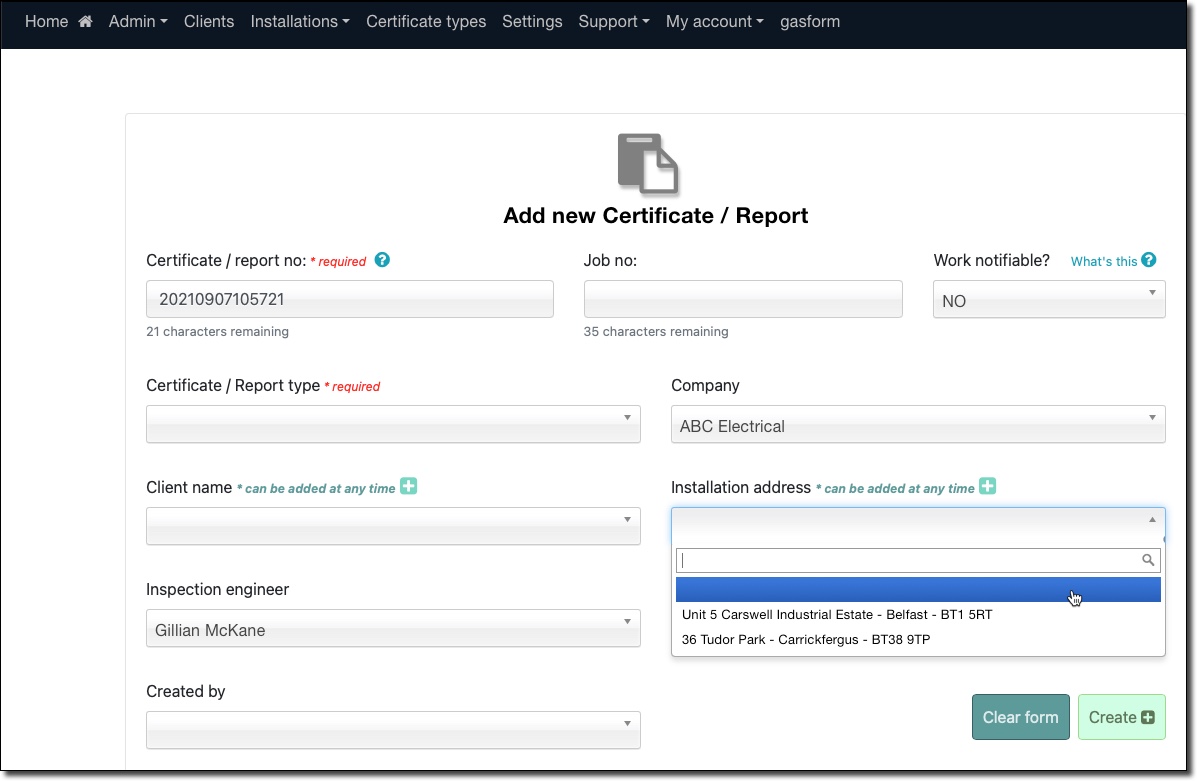Click the Home link in navbar
The image size is (1197, 781).
[47, 21]
